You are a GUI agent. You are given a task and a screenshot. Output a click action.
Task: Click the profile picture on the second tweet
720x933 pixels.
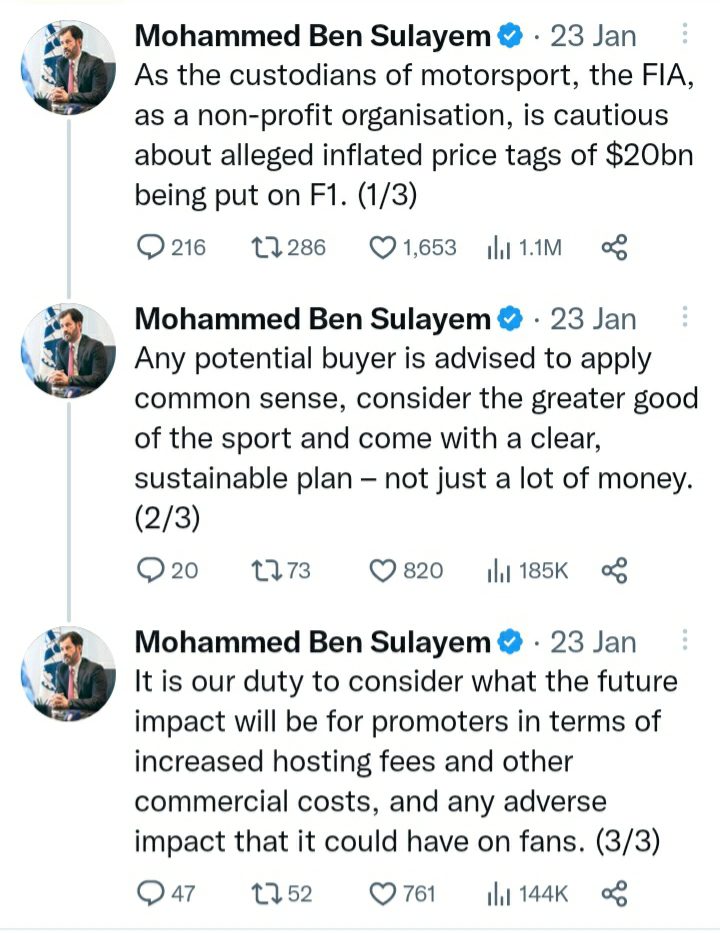68,350
